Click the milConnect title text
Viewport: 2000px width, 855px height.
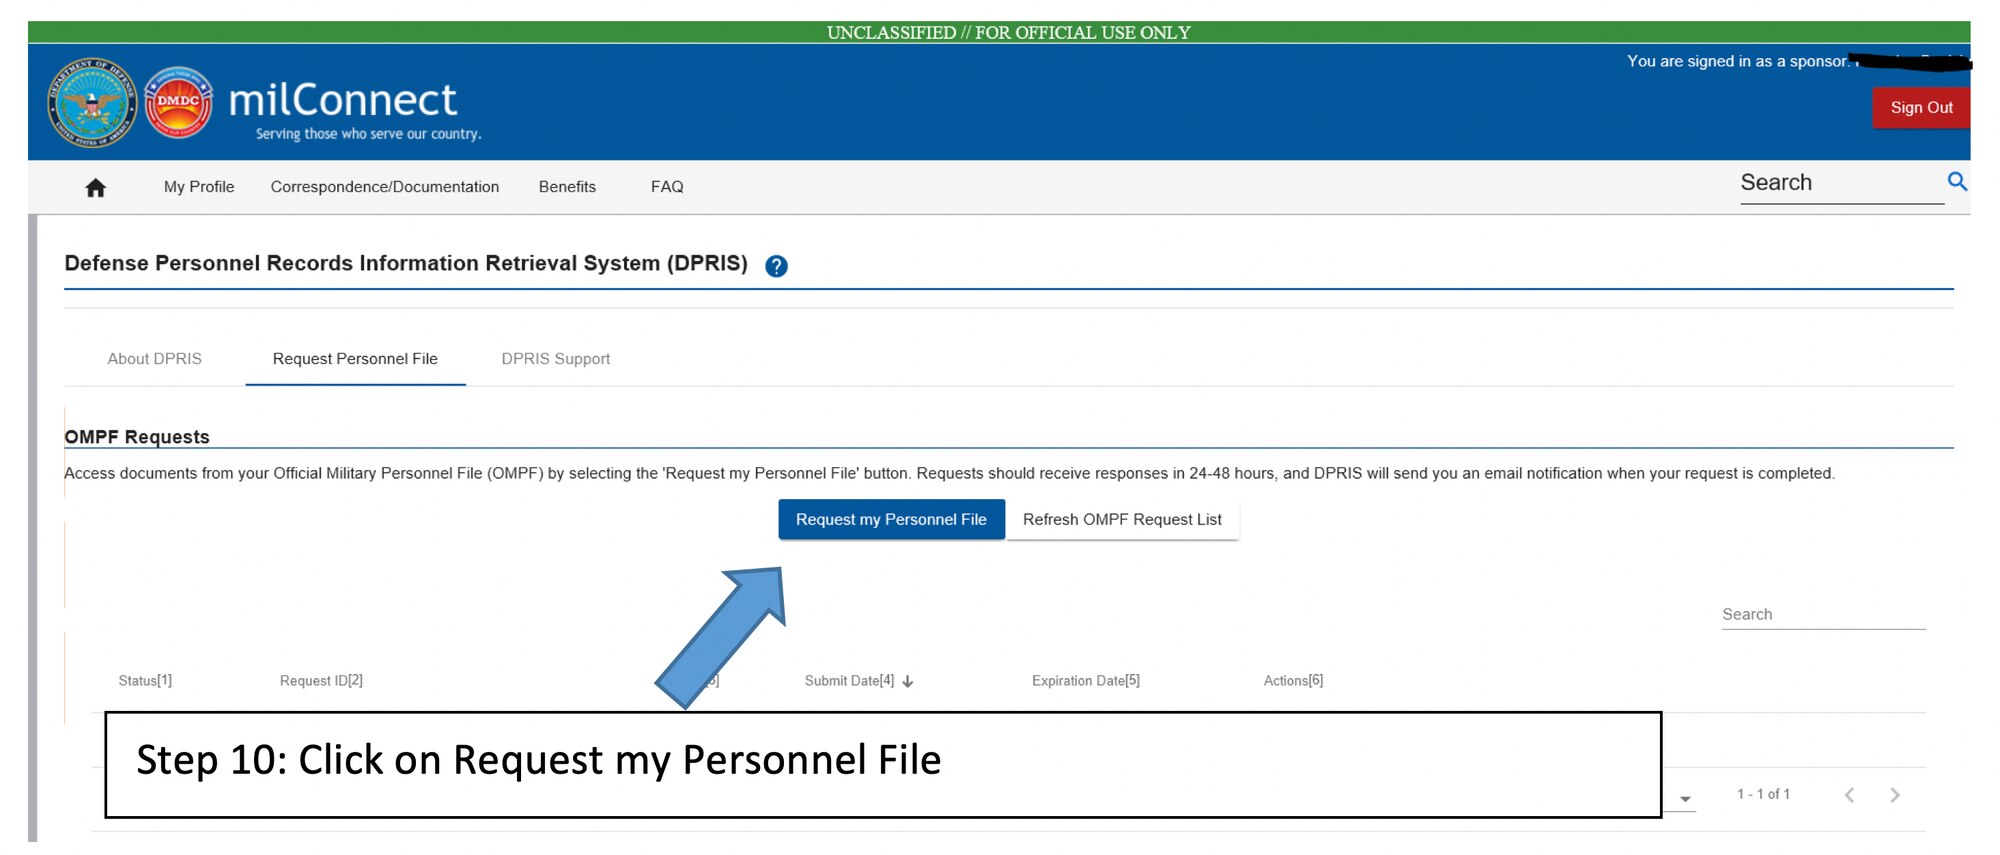point(343,100)
